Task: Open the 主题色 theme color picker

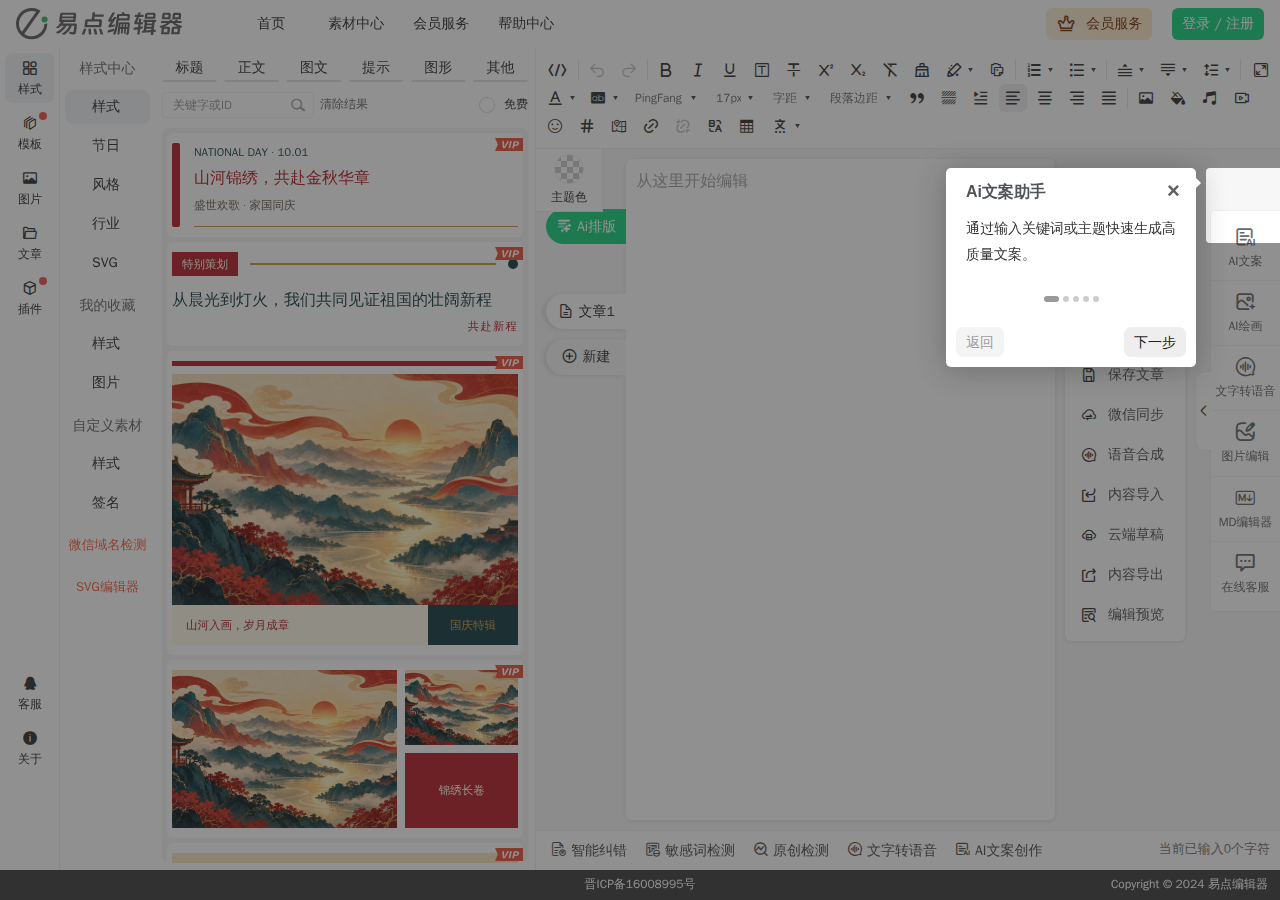Action: (x=569, y=180)
